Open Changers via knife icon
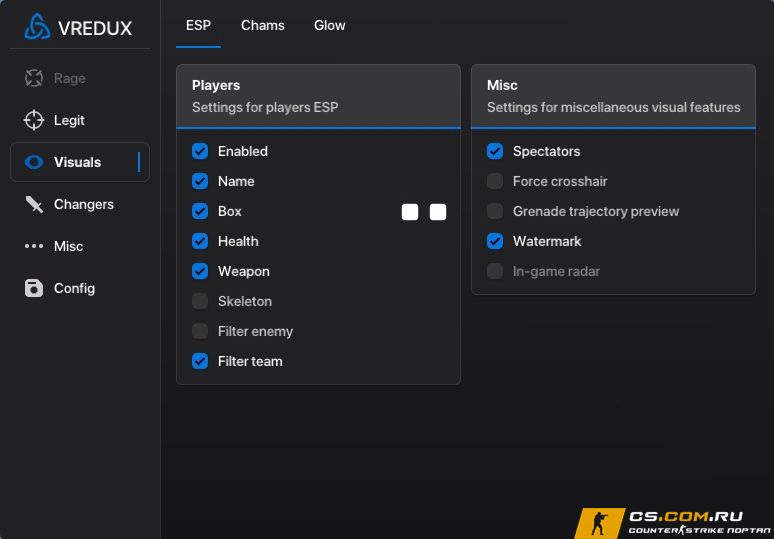 coord(34,204)
